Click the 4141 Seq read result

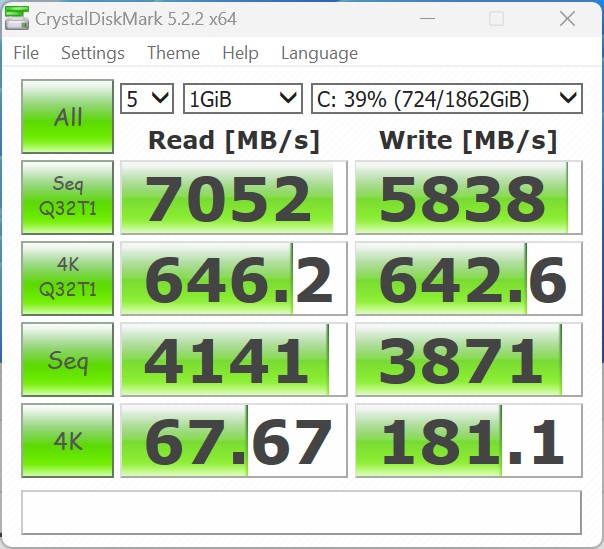point(234,359)
